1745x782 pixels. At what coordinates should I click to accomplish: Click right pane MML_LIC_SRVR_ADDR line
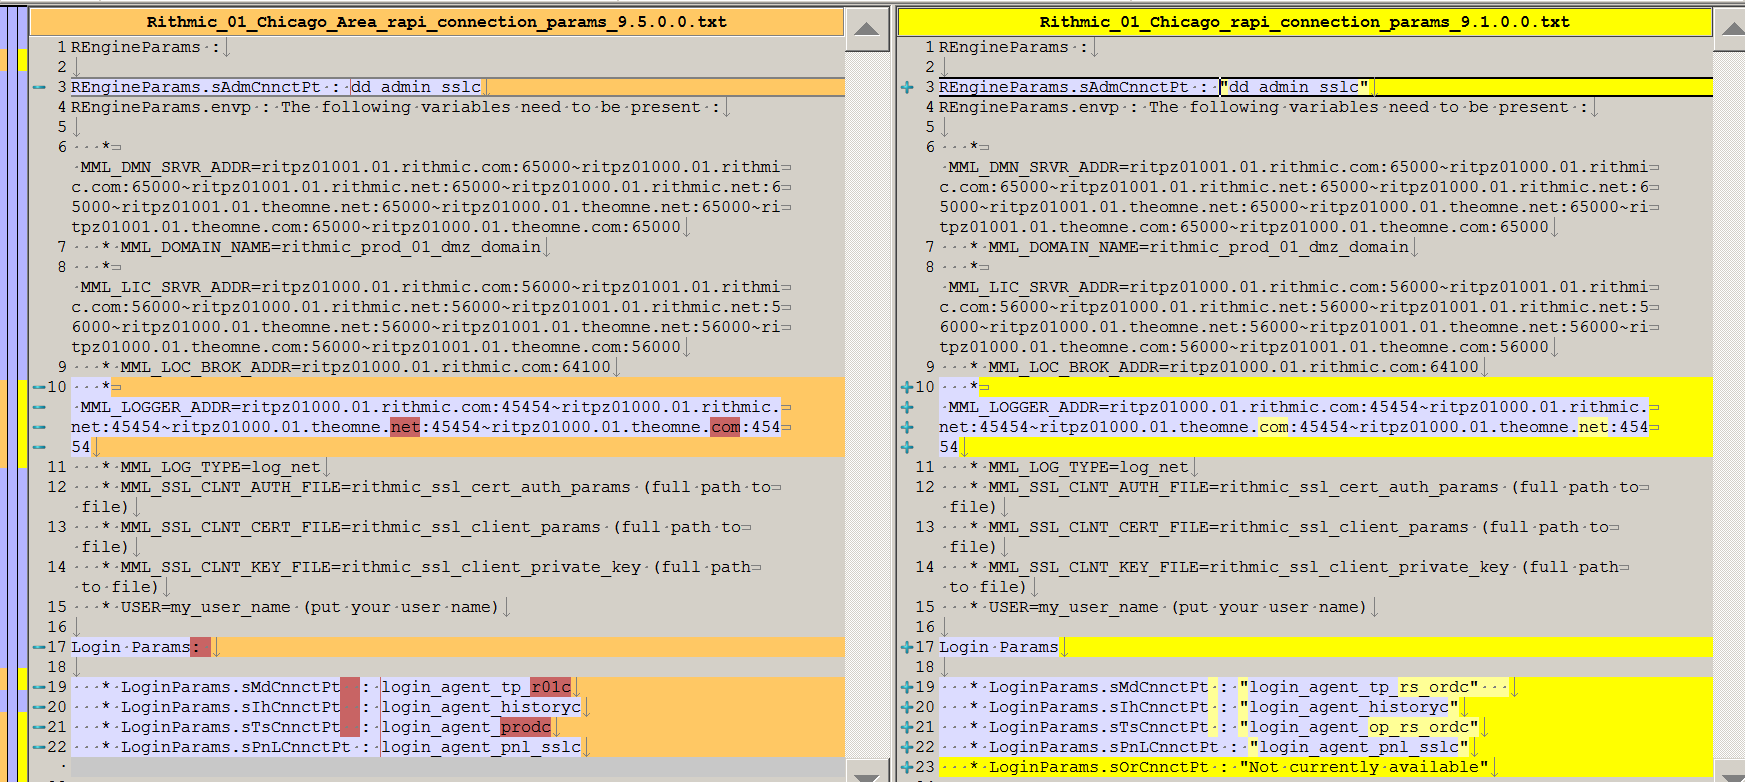click(x=1299, y=287)
